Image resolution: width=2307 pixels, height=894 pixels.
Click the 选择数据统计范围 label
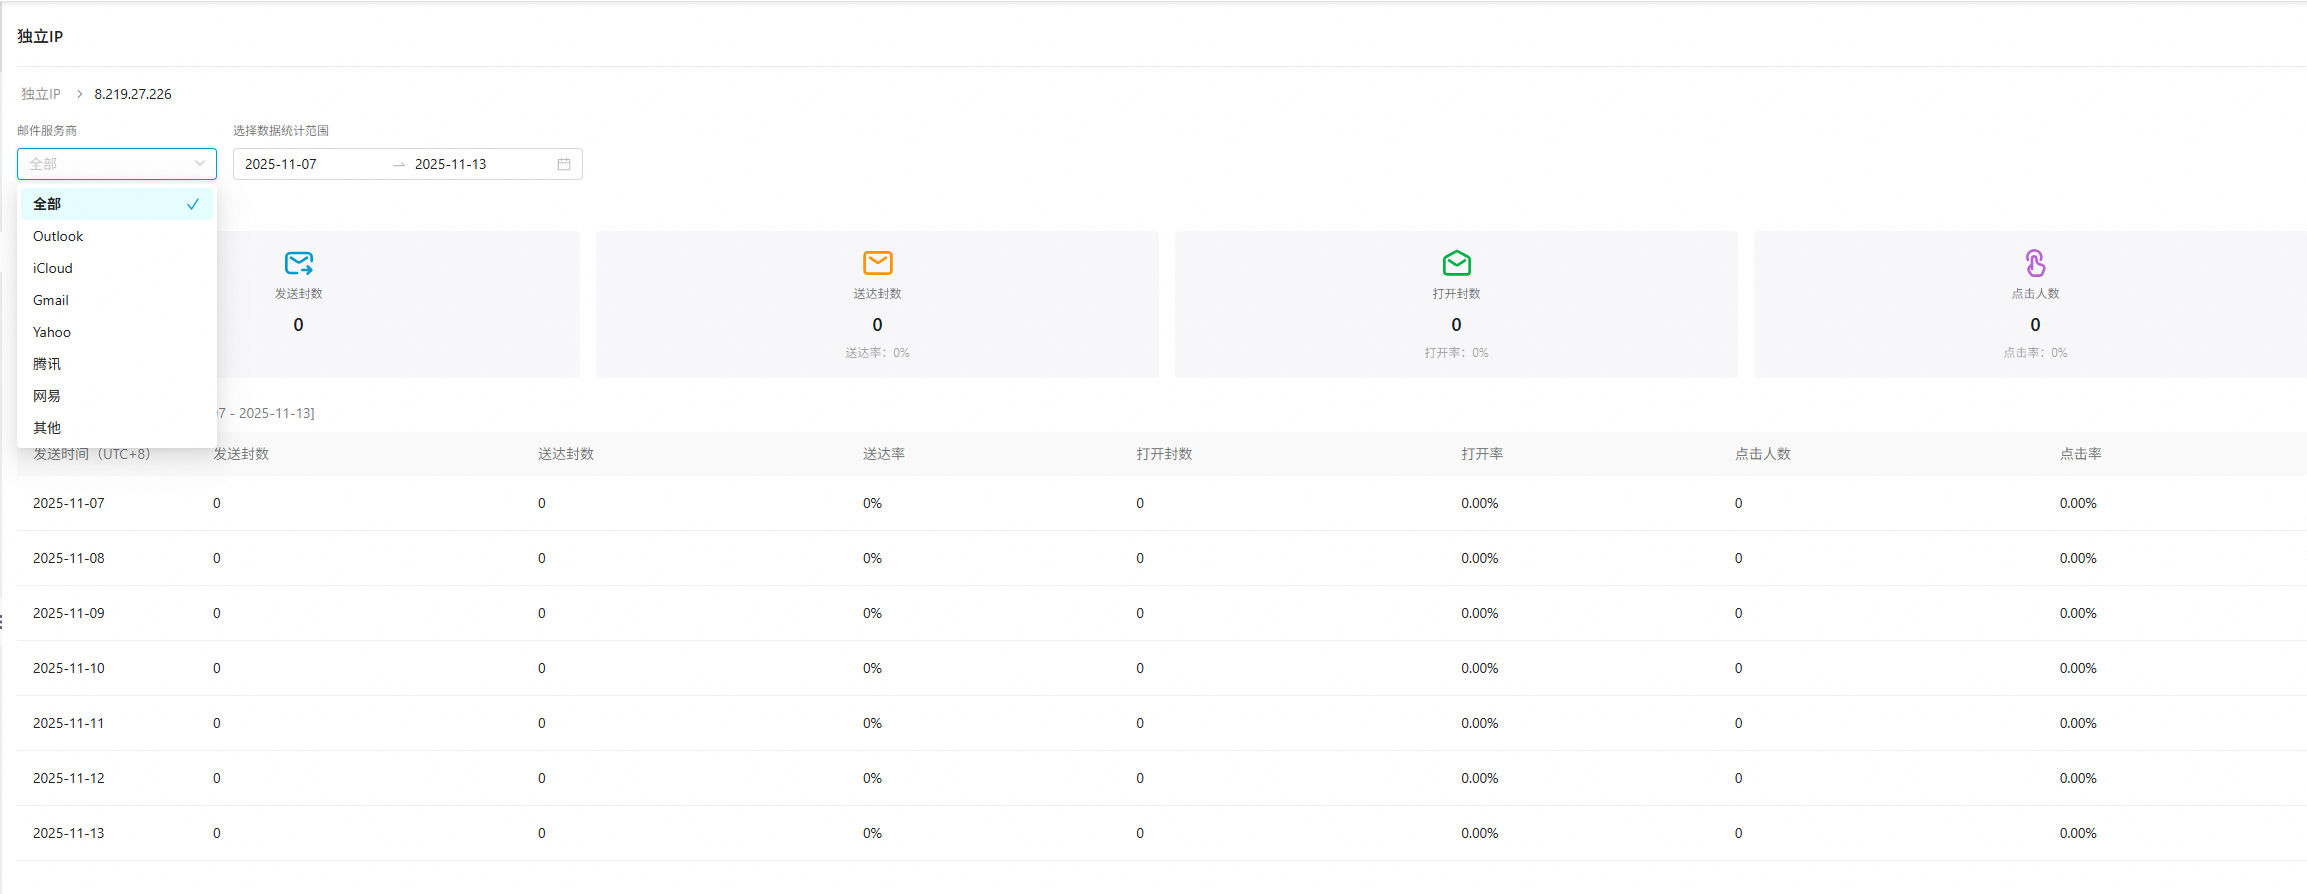tap(281, 131)
